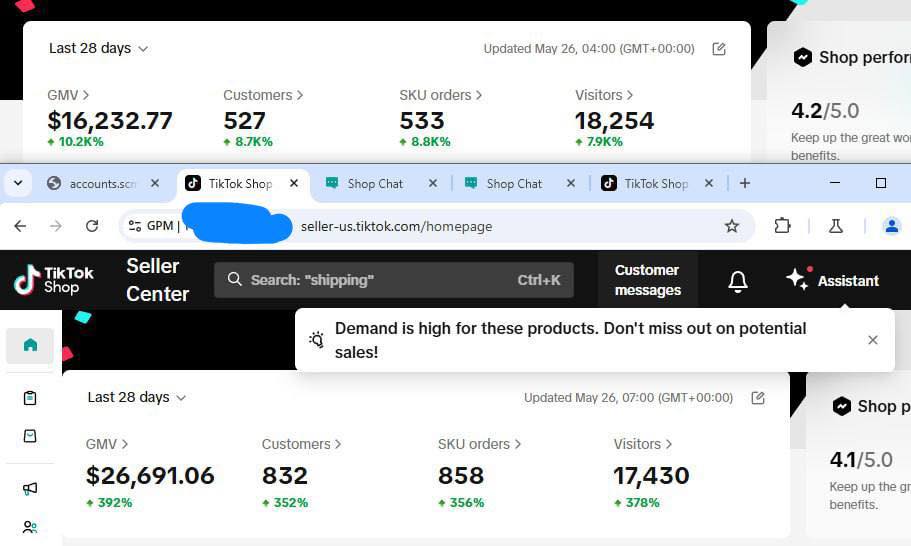
Task: Open Last 28 days dropdown in lower dashboard
Action: tap(137, 397)
